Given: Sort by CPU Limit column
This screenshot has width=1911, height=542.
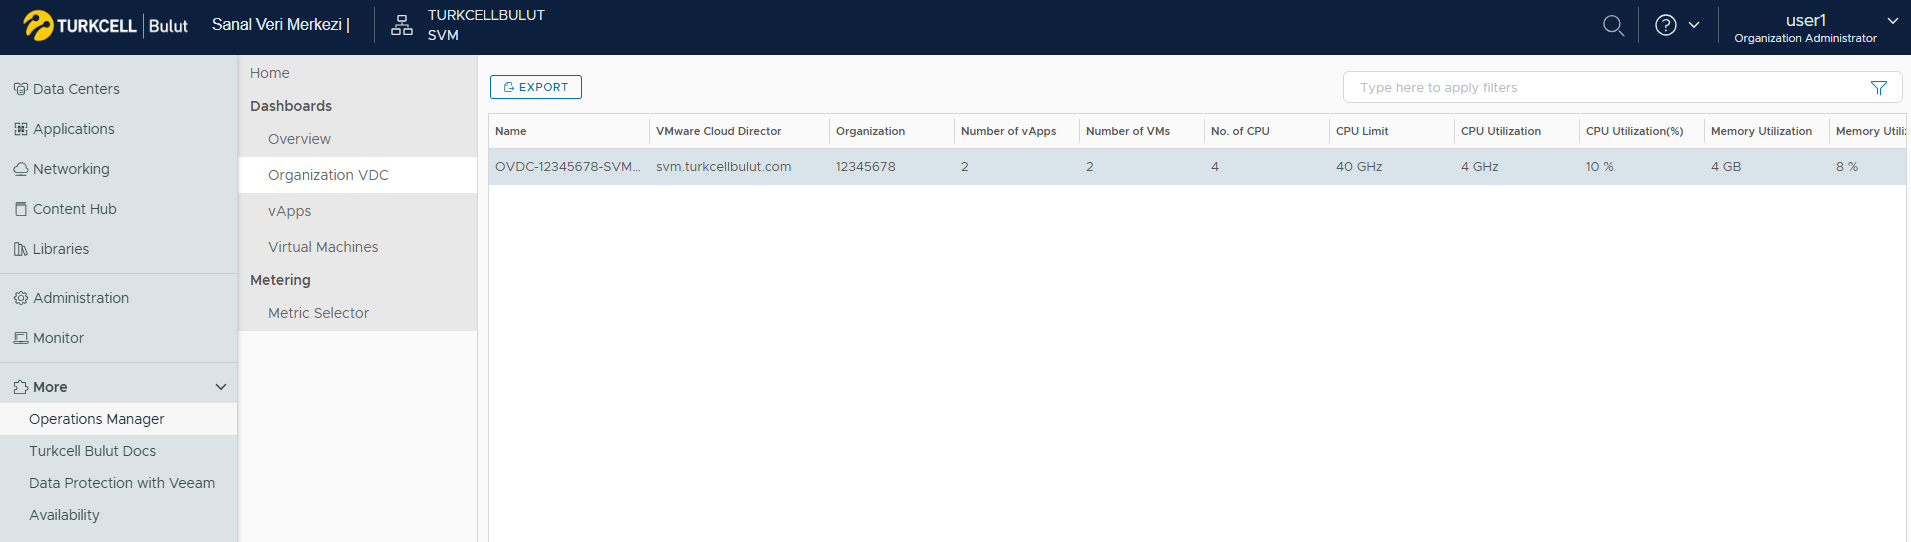Looking at the screenshot, I should pyautogui.click(x=1362, y=131).
